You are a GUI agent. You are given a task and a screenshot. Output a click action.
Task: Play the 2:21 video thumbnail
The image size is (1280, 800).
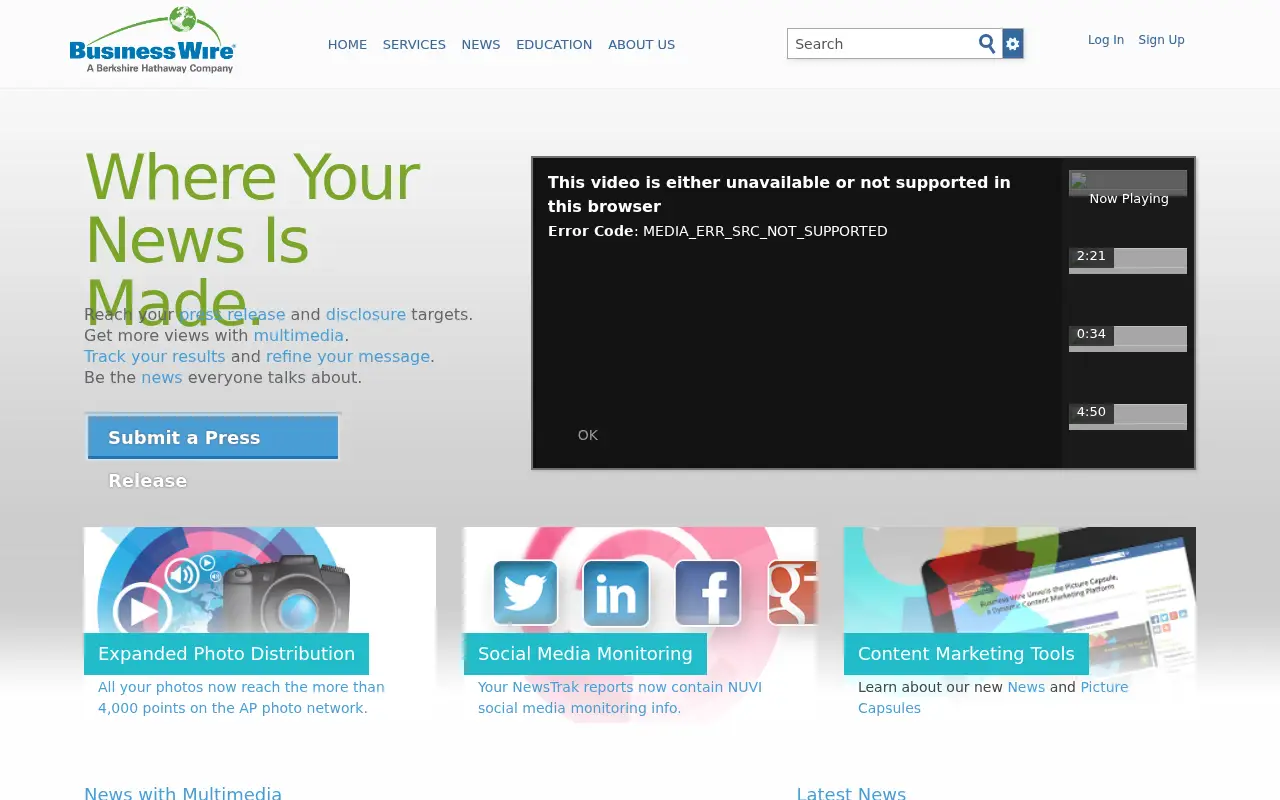(1128, 260)
